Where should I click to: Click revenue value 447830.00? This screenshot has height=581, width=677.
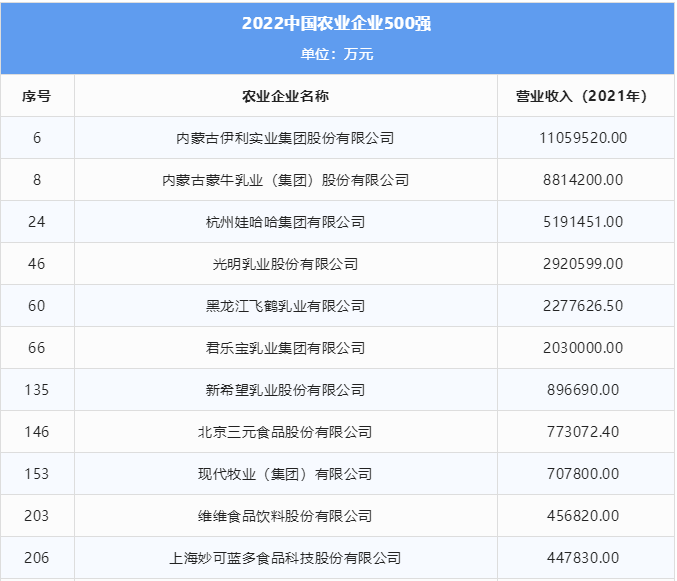[x=583, y=558]
